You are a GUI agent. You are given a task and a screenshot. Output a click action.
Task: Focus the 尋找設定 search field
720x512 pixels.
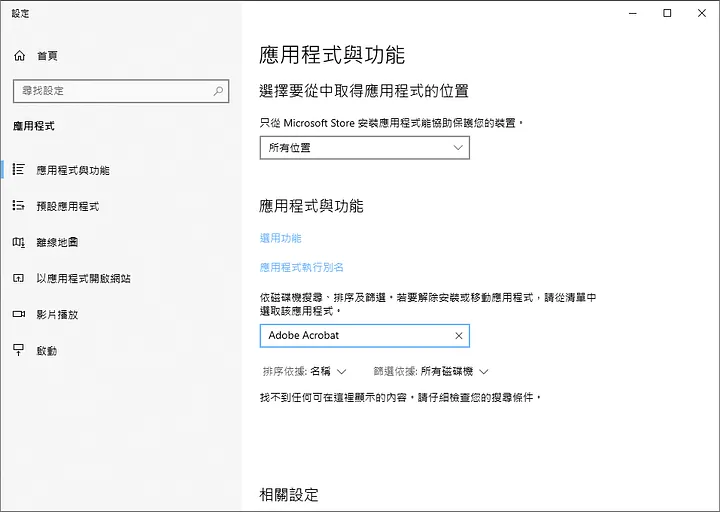(x=121, y=91)
